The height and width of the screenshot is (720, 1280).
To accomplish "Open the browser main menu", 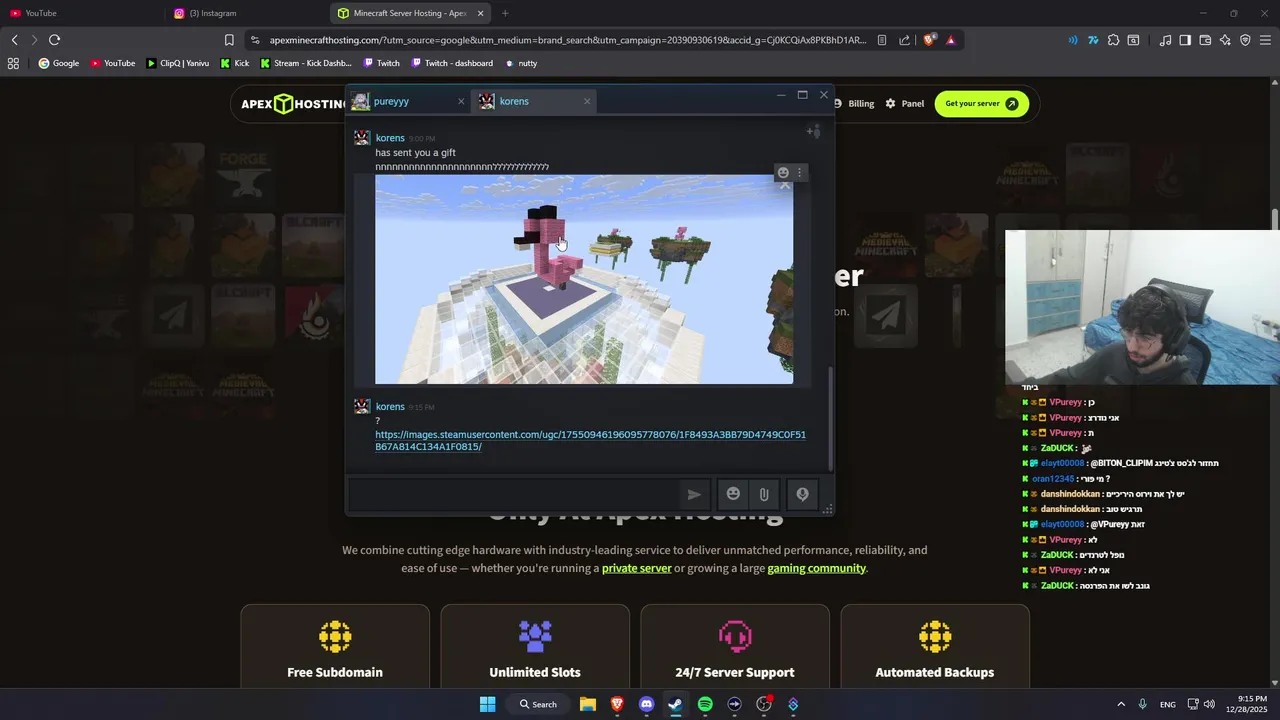I will 1266,40.
